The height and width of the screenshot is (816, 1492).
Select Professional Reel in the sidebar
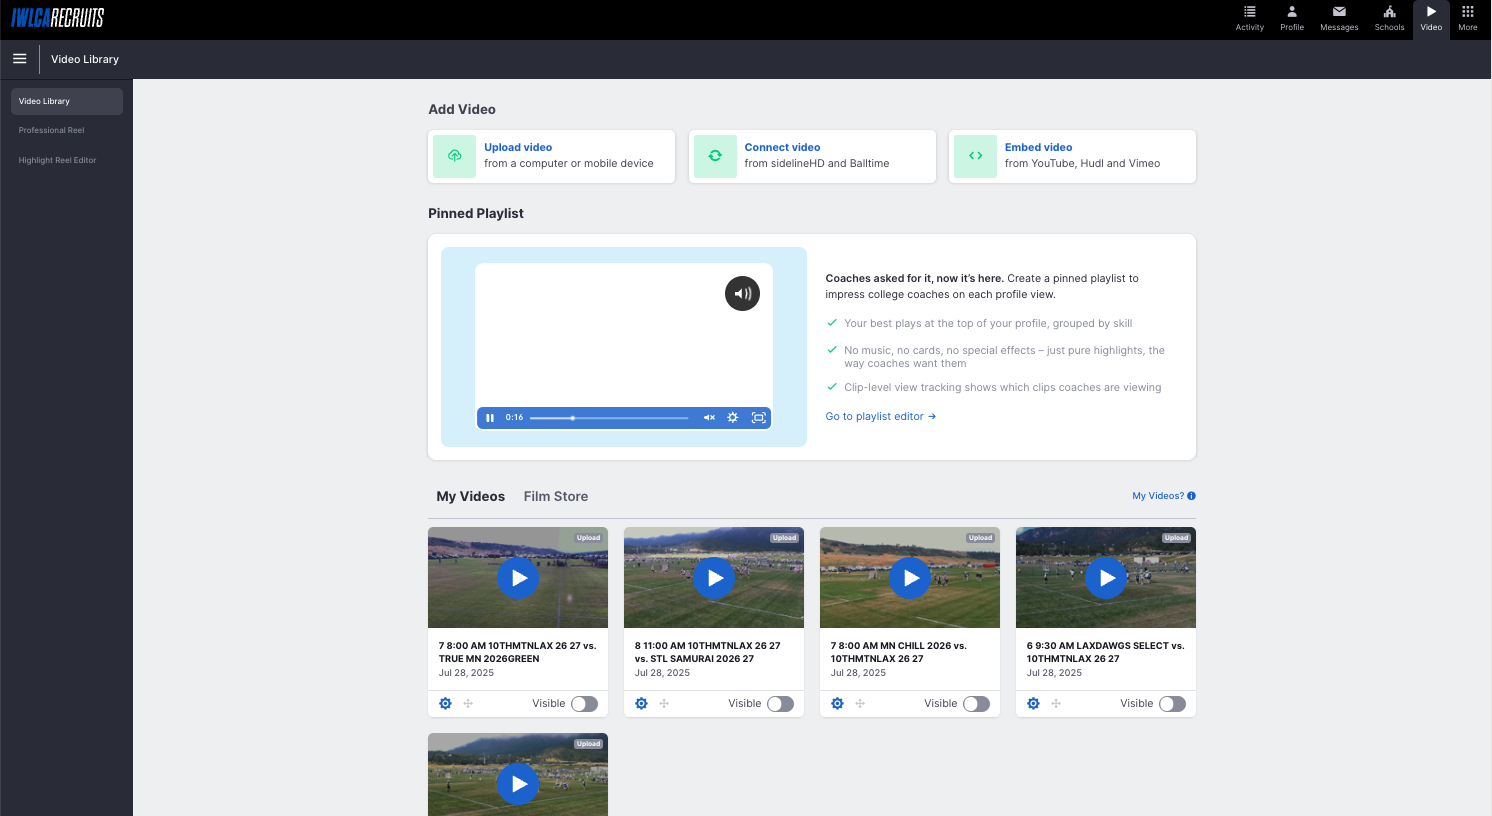click(52, 130)
